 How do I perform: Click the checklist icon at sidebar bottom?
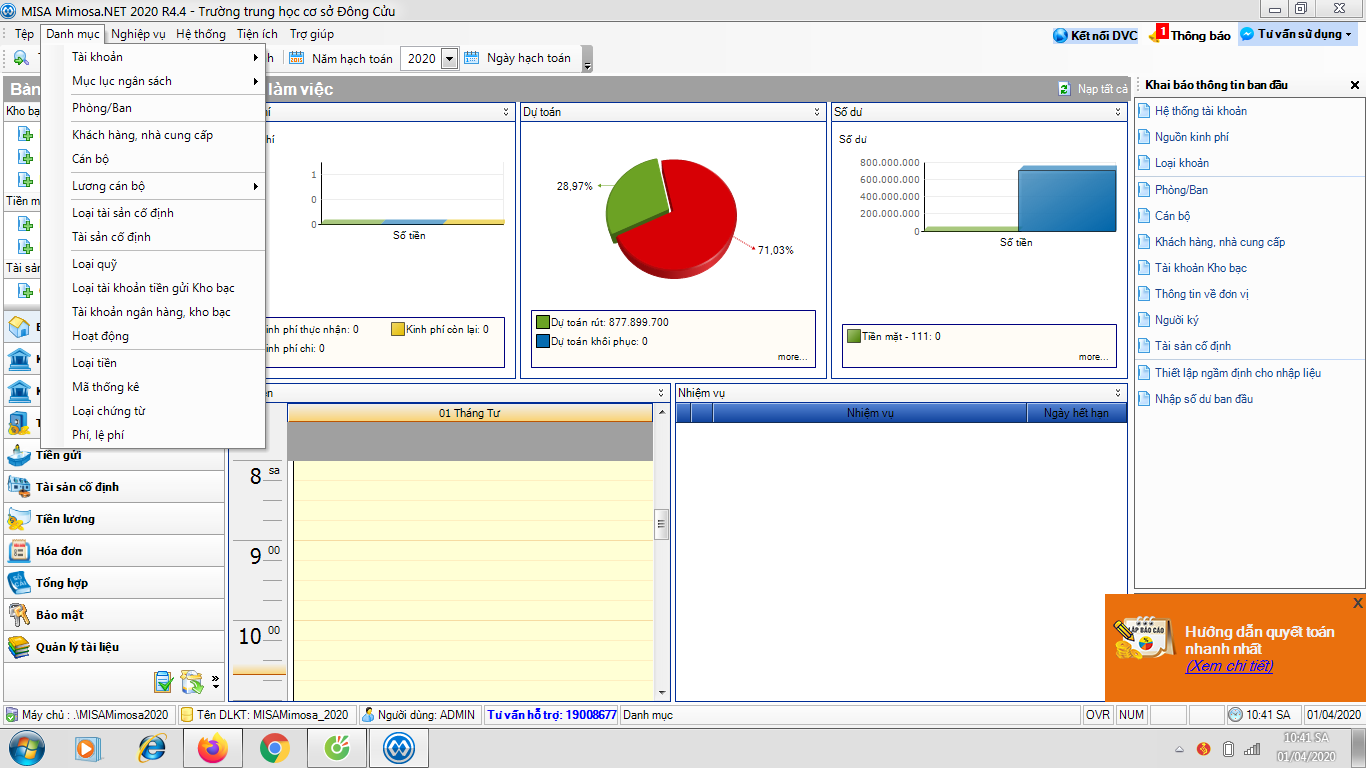164,682
